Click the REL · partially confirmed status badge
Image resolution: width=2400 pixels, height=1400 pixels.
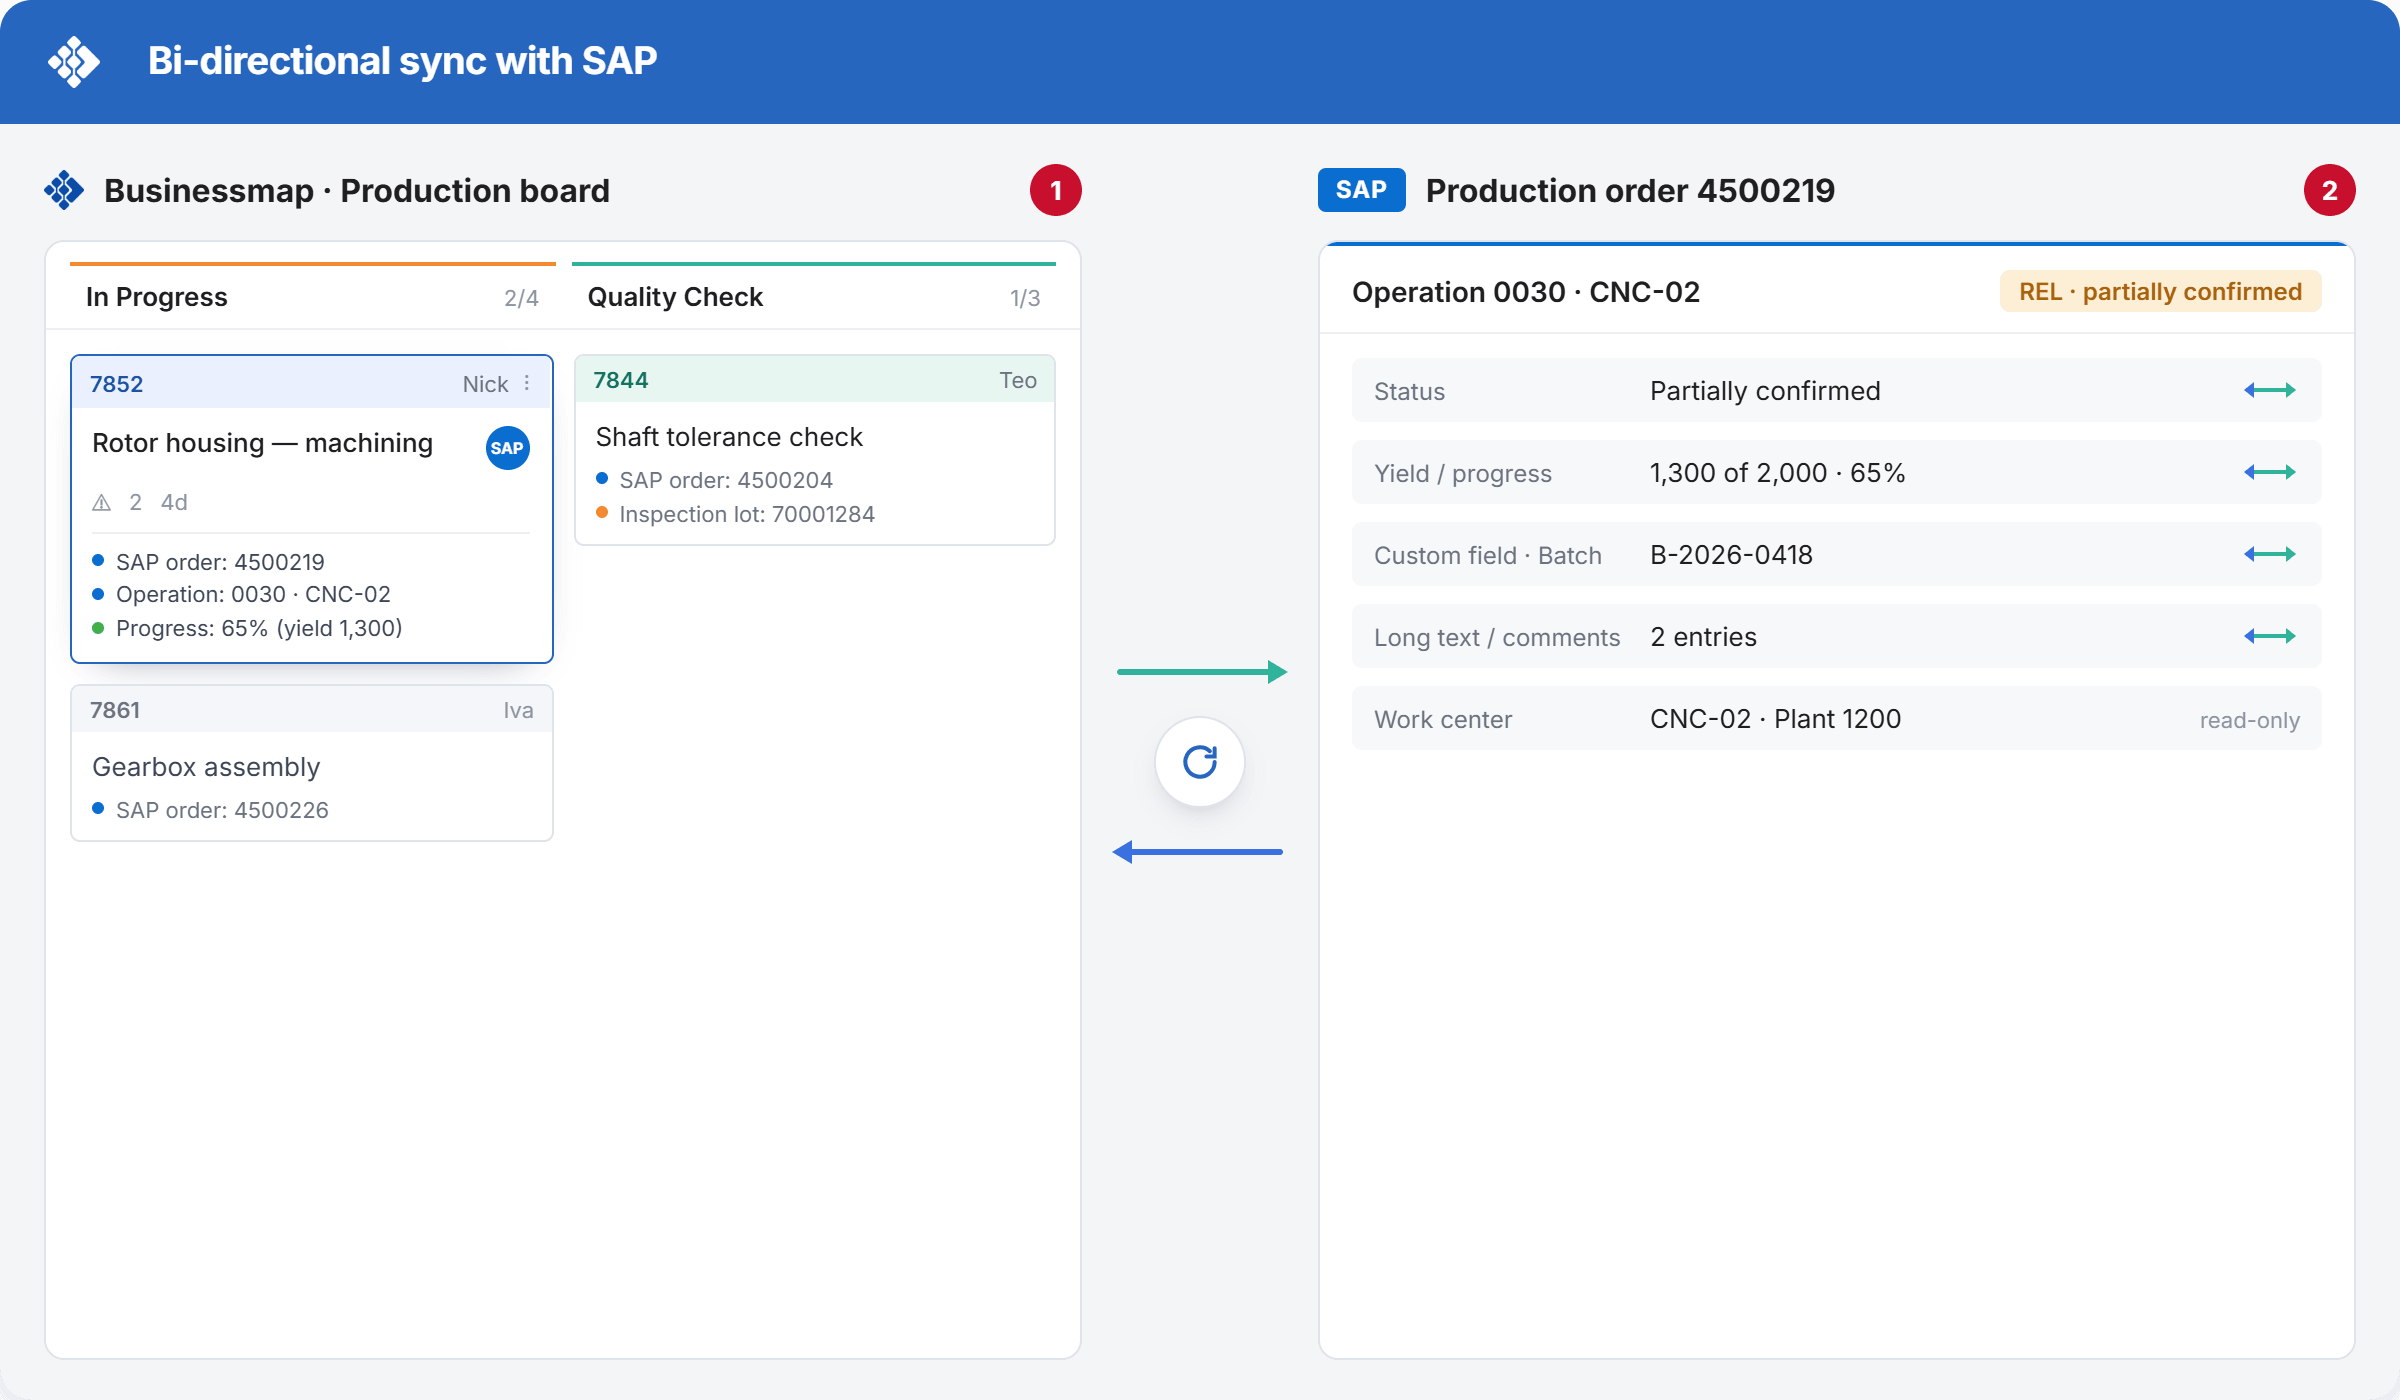(x=2160, y=291)
